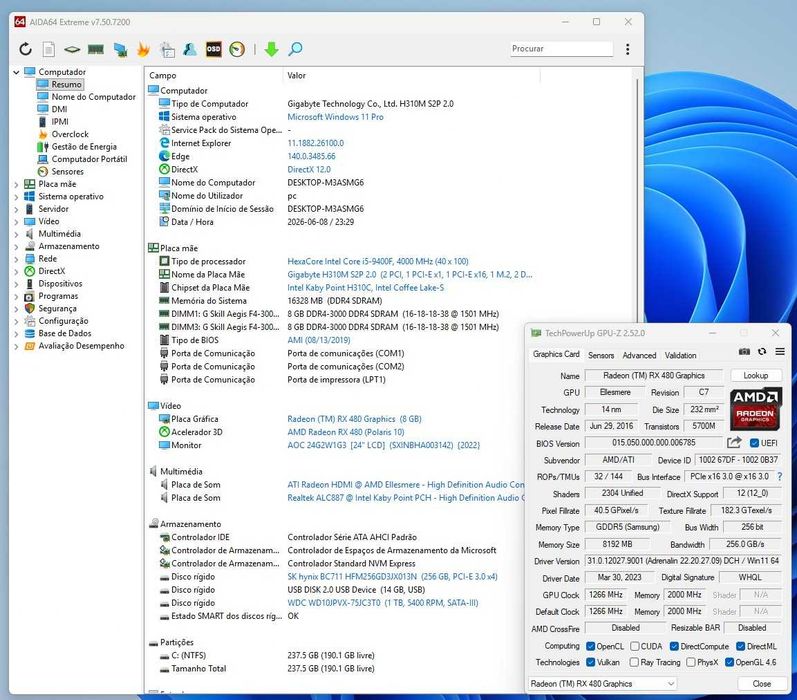The width and height of the screenshot is (797, 700).
Task: Collapse the Computador tree node
Action: pos(16,72)
